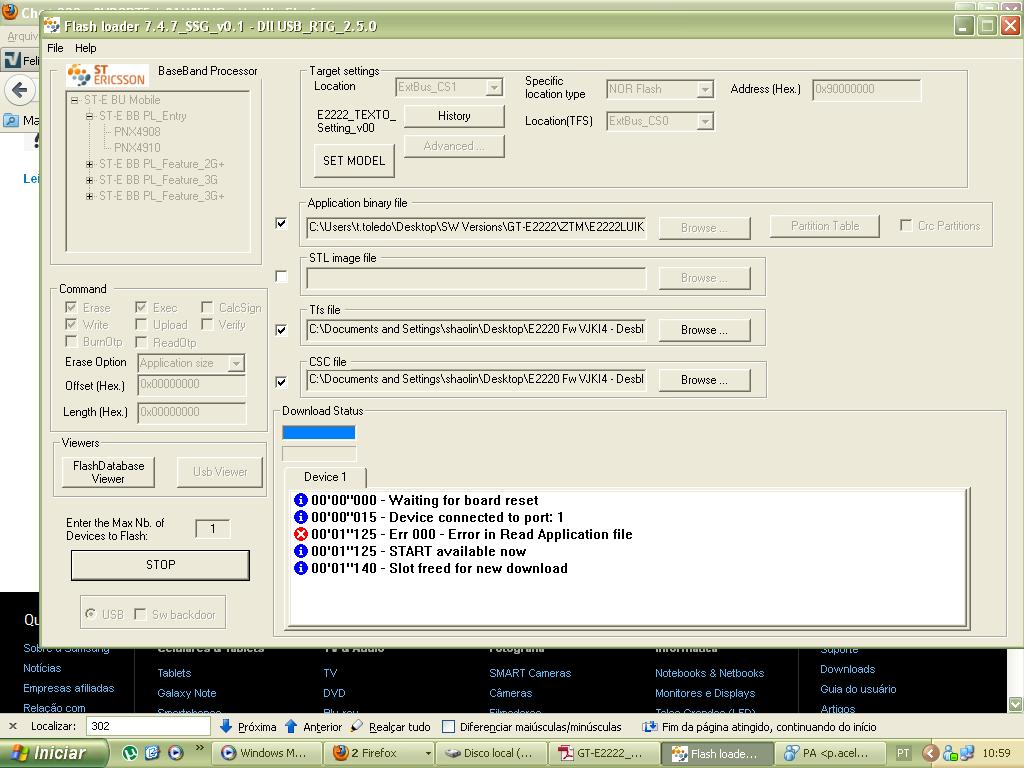Screen dimensions: 1024x768
Task: Toggle the Crc Partitions checkbox
Action: [x=906, y=225]
